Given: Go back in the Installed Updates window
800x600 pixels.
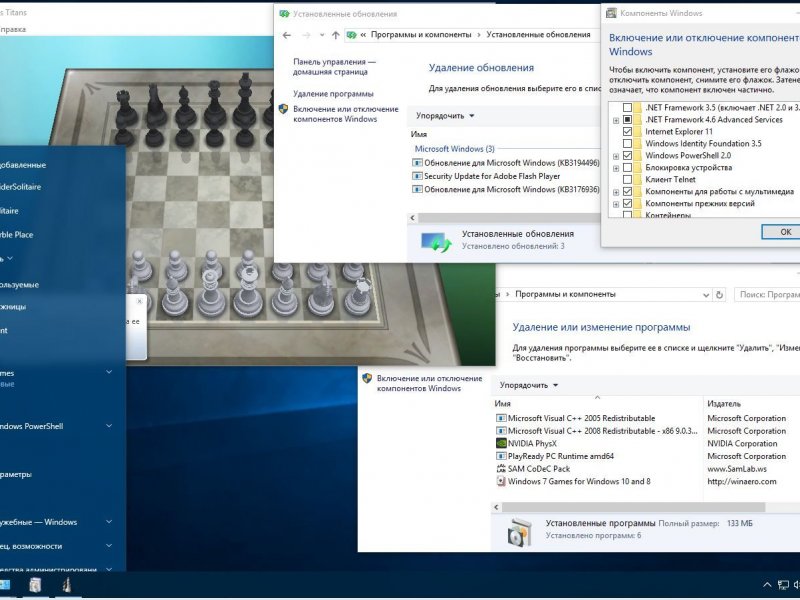Looking at the screenshot, I should (287, 35).
